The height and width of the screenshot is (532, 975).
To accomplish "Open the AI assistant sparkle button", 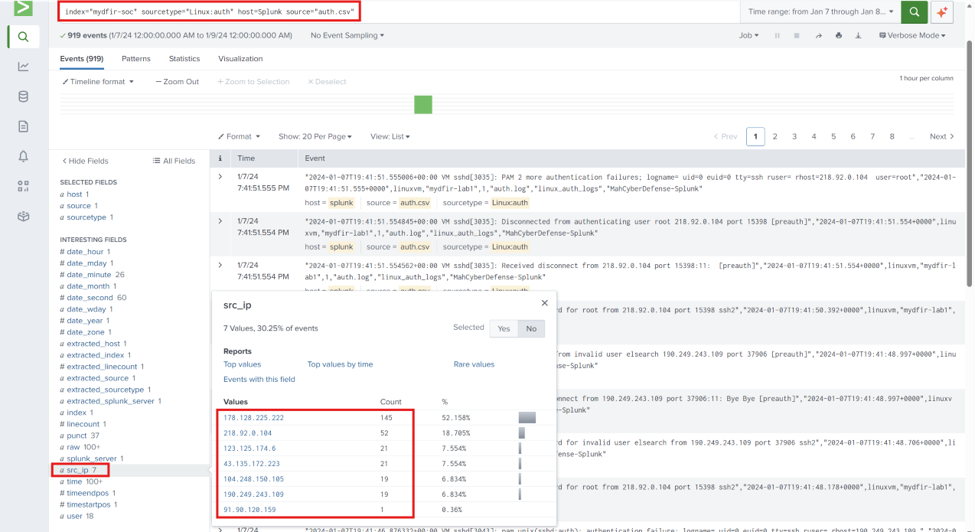I will [x=942, y=12].
